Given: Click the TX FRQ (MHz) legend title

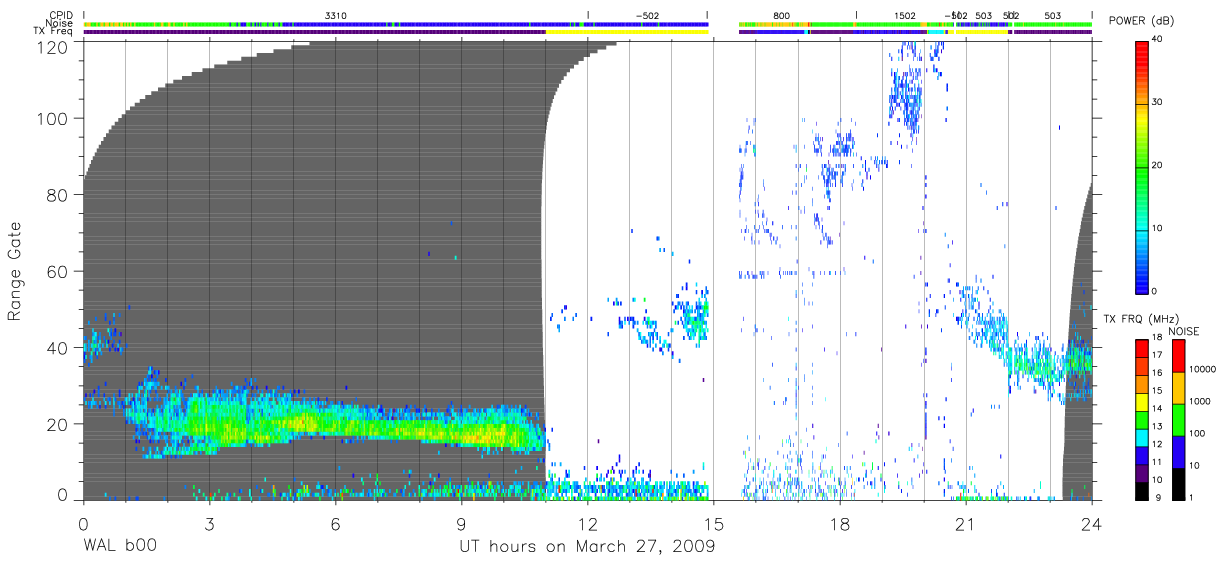Looking at the screenshot, I should (1142, 318).
